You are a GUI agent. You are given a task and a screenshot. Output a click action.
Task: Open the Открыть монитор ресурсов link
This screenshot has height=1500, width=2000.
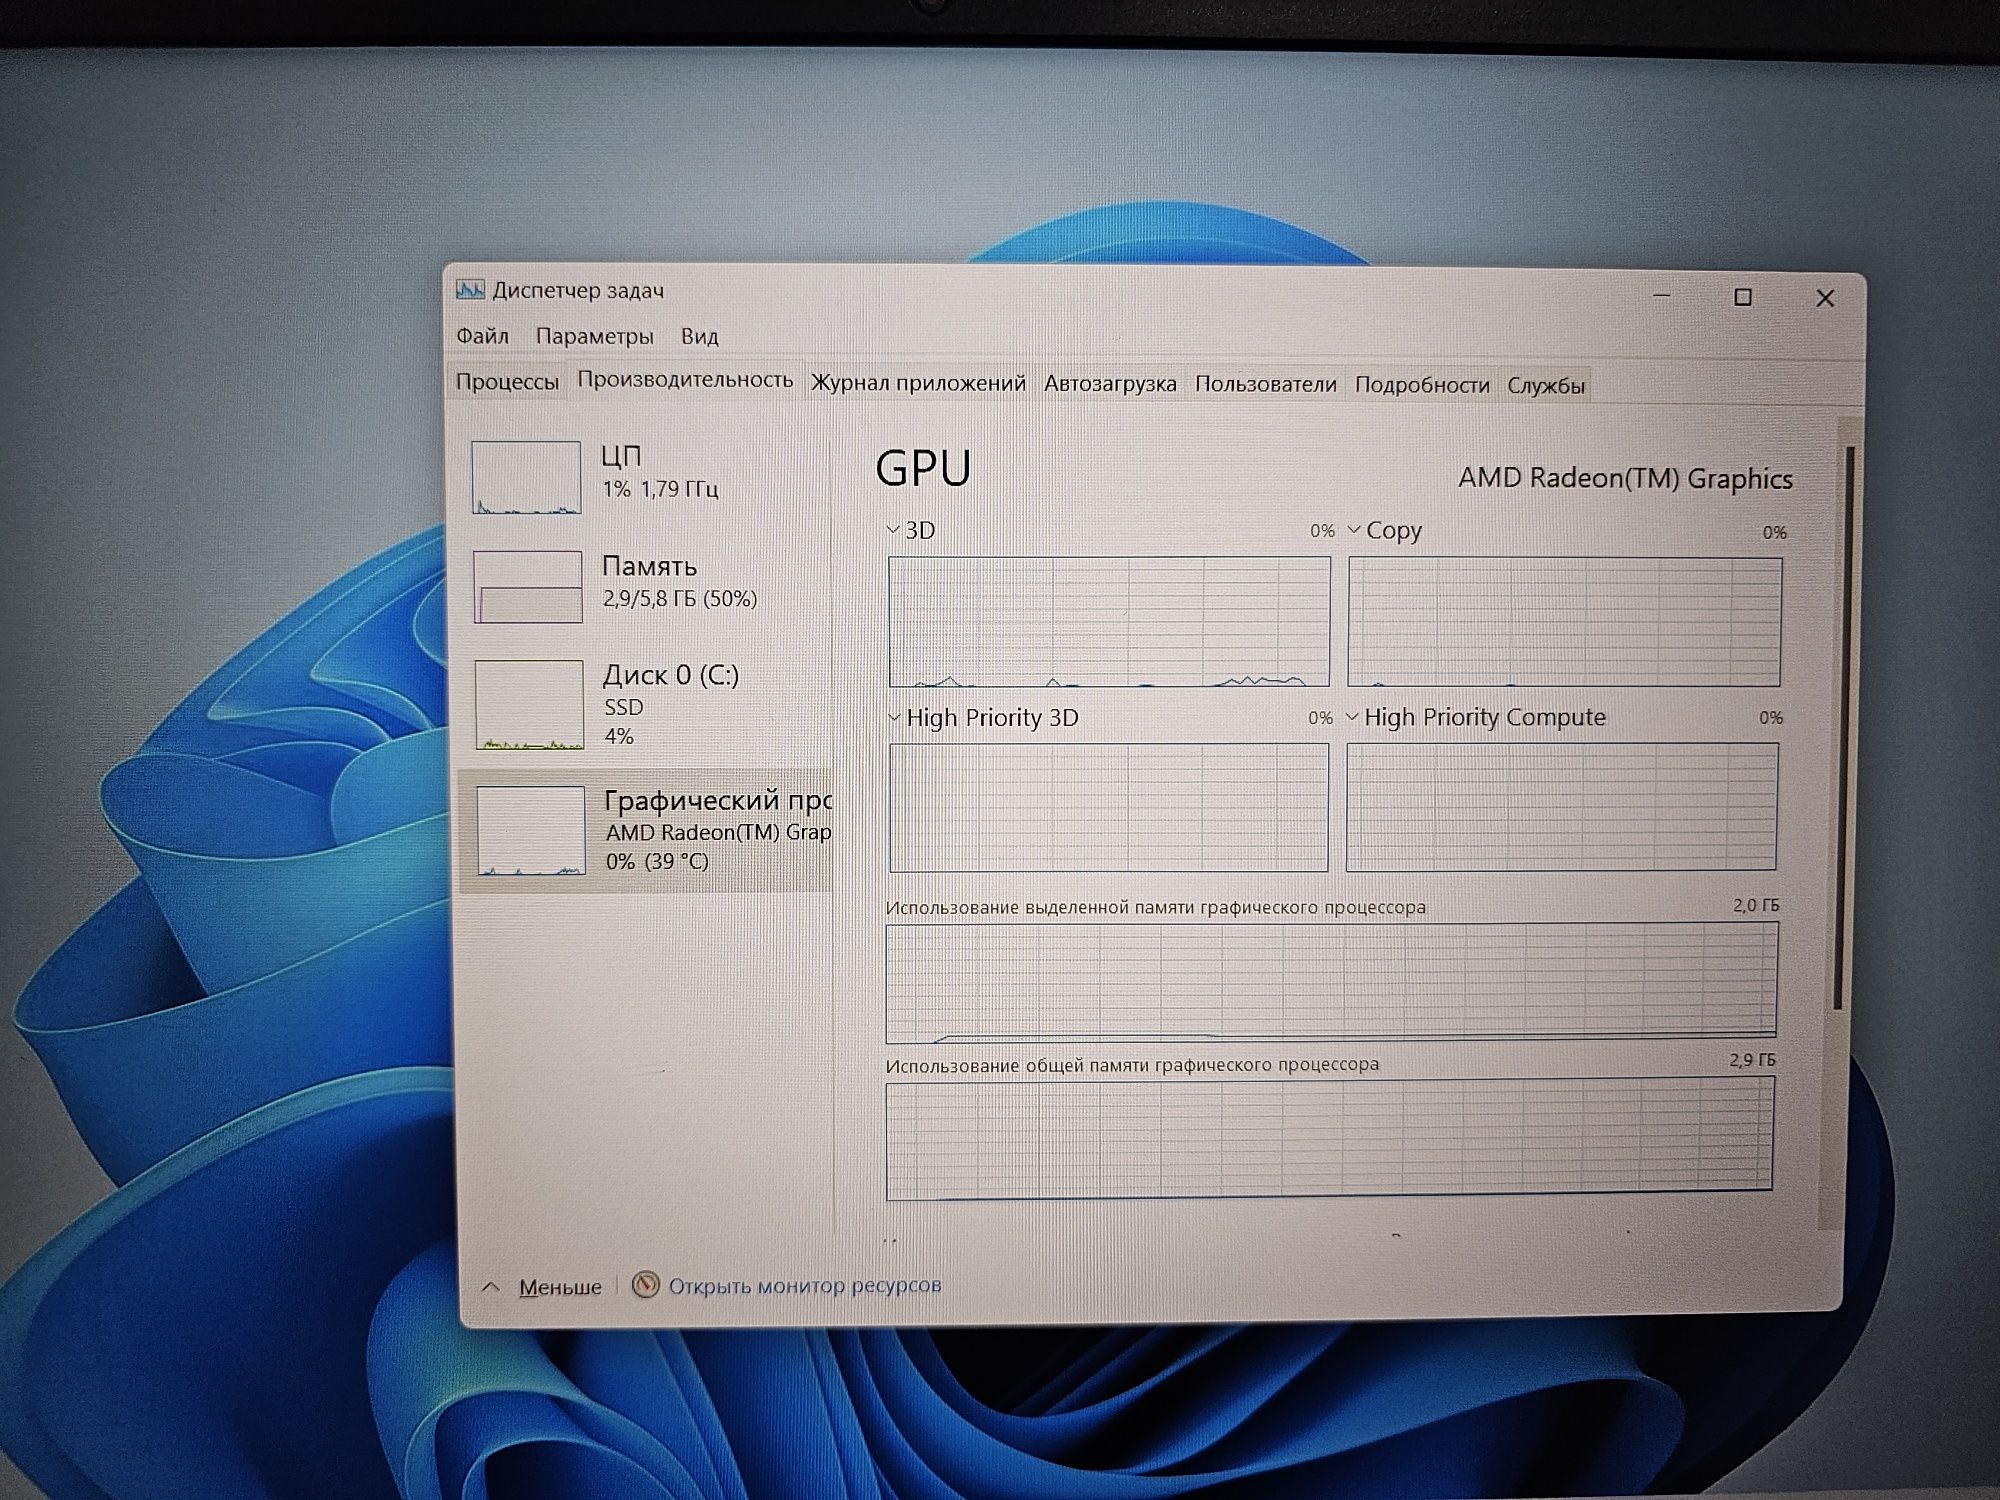coord(805,1285)
